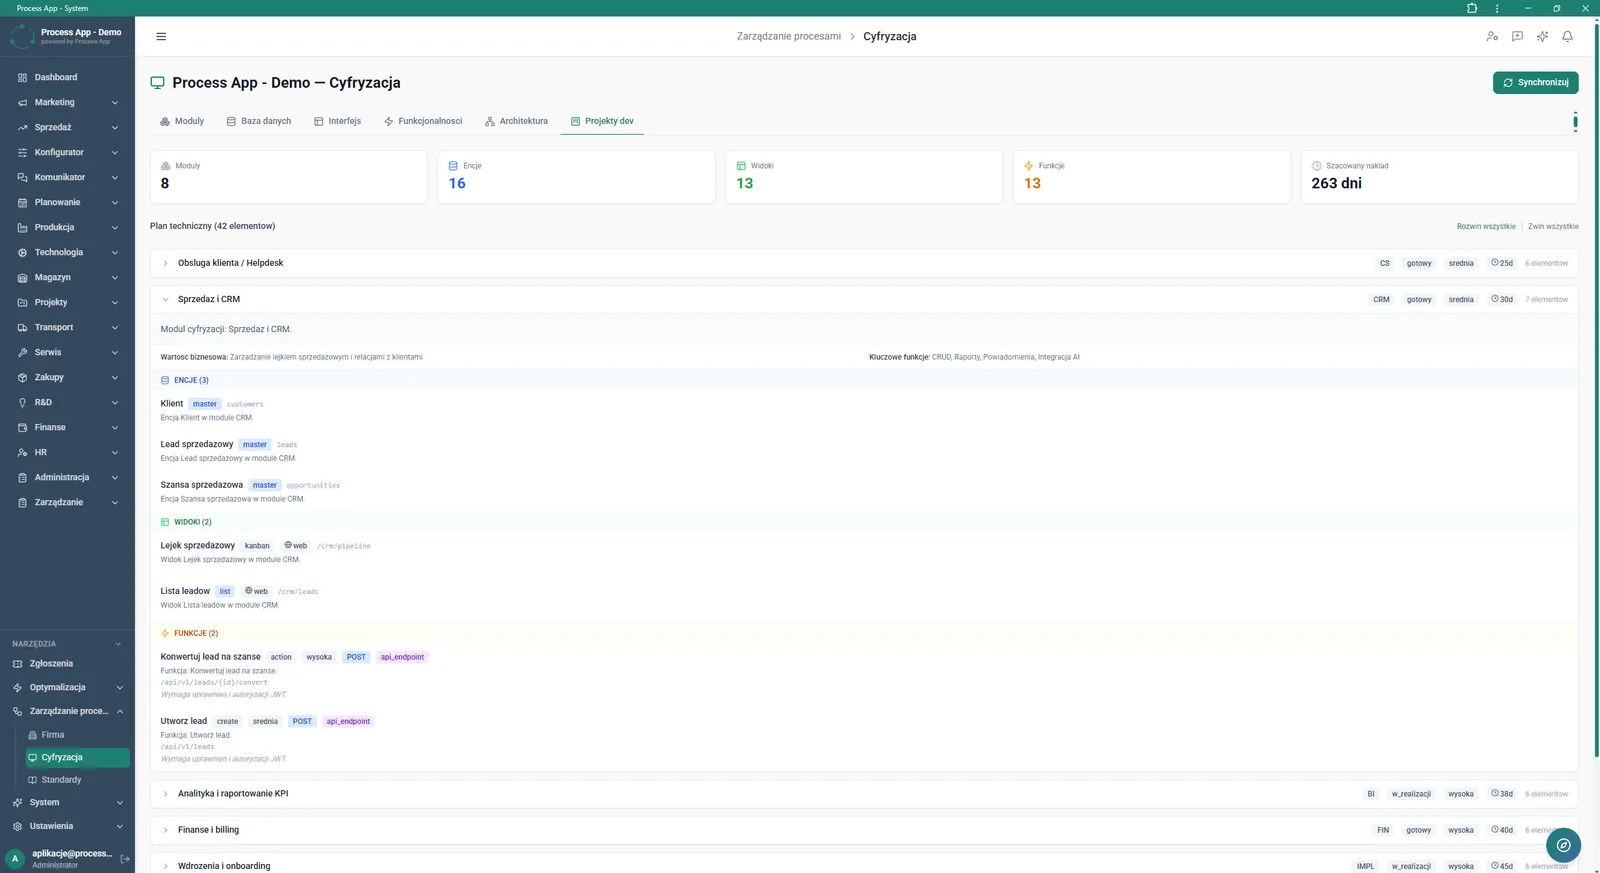Click the Lejek sprzedazowy view name
The width and height of the screenshot is (1600, 873).
click(198, 546)
